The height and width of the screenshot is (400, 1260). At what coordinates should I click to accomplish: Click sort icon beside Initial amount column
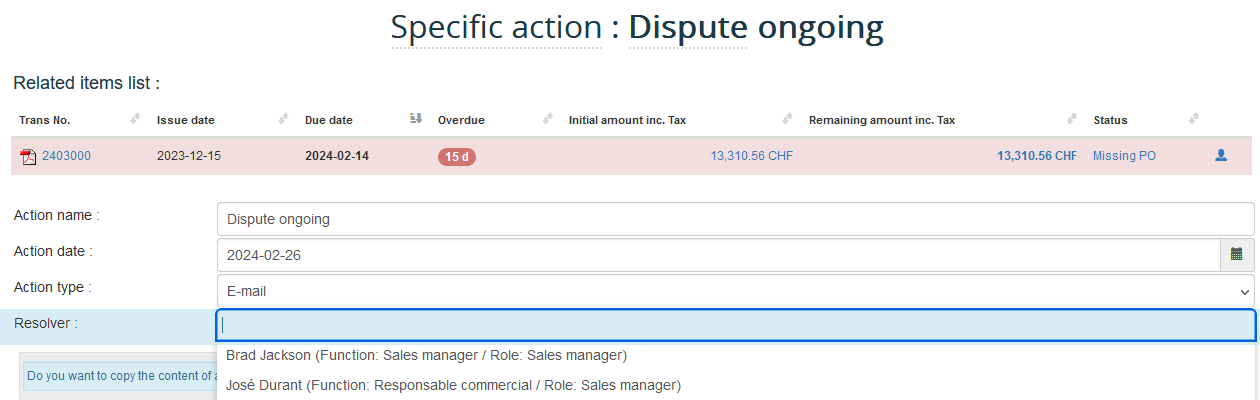click(x=788, y=120)
